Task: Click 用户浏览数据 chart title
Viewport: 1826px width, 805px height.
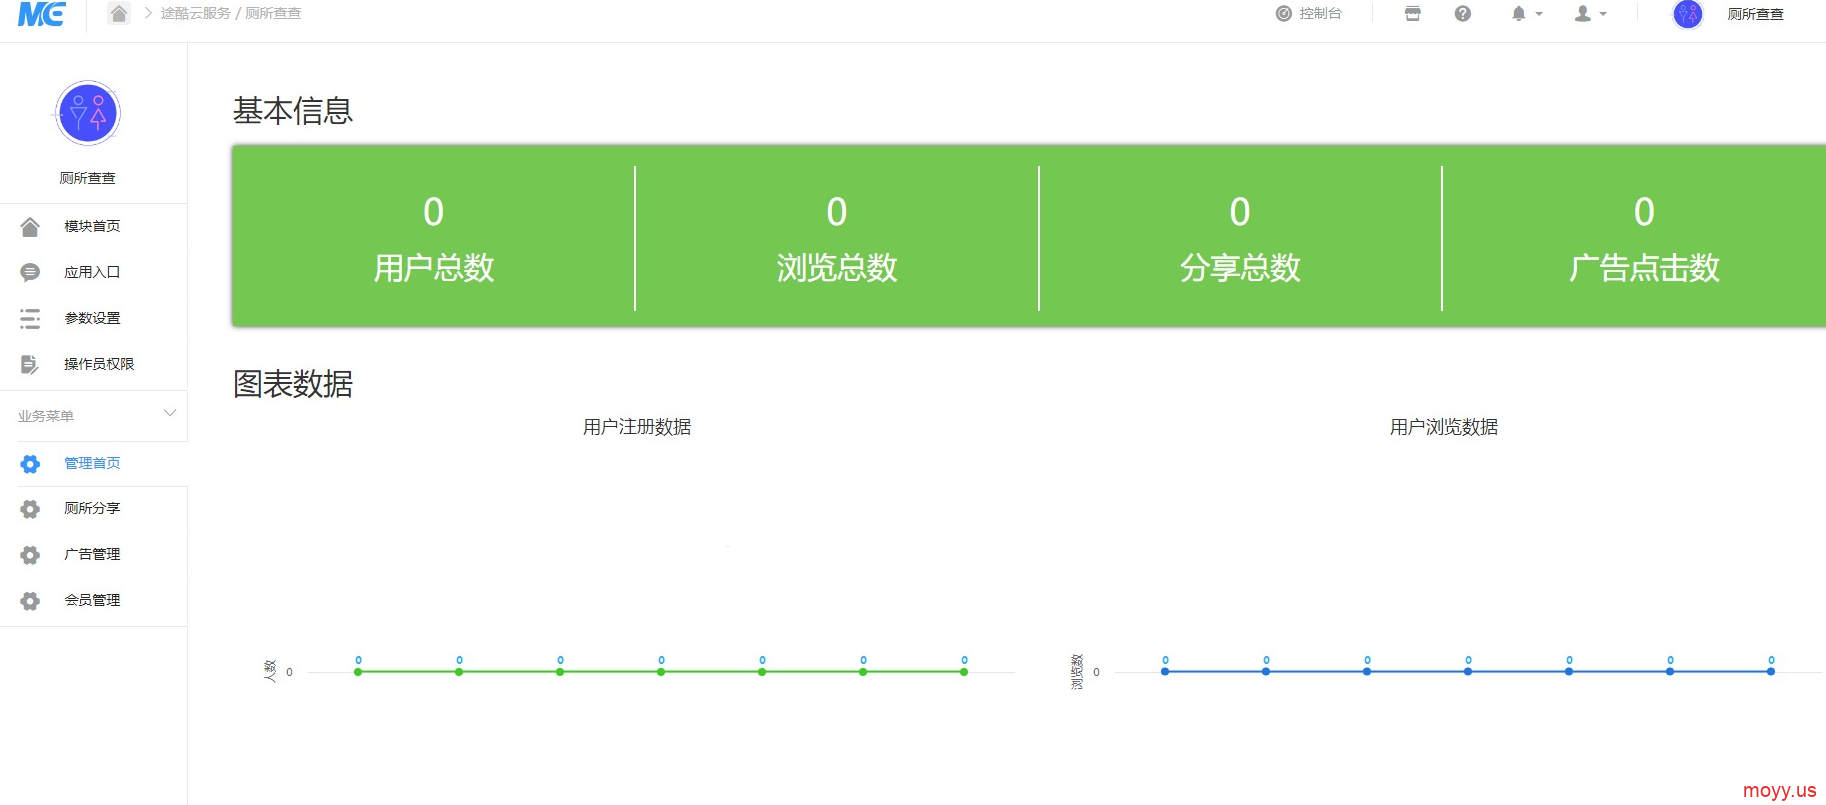Action: [1444, 427]
